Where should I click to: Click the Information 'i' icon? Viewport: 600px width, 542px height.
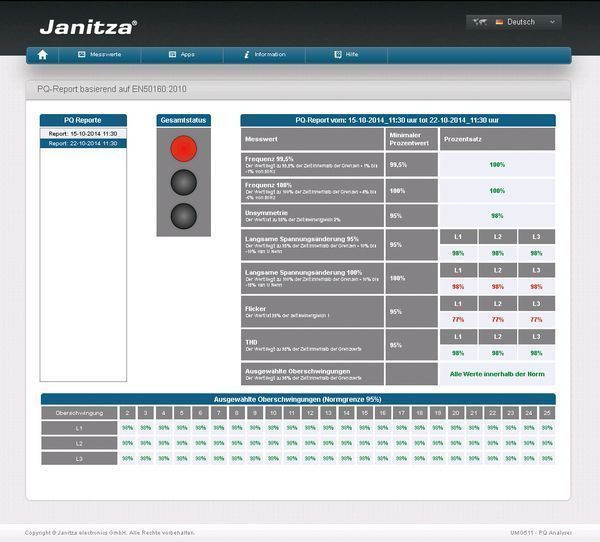point(246,55)
